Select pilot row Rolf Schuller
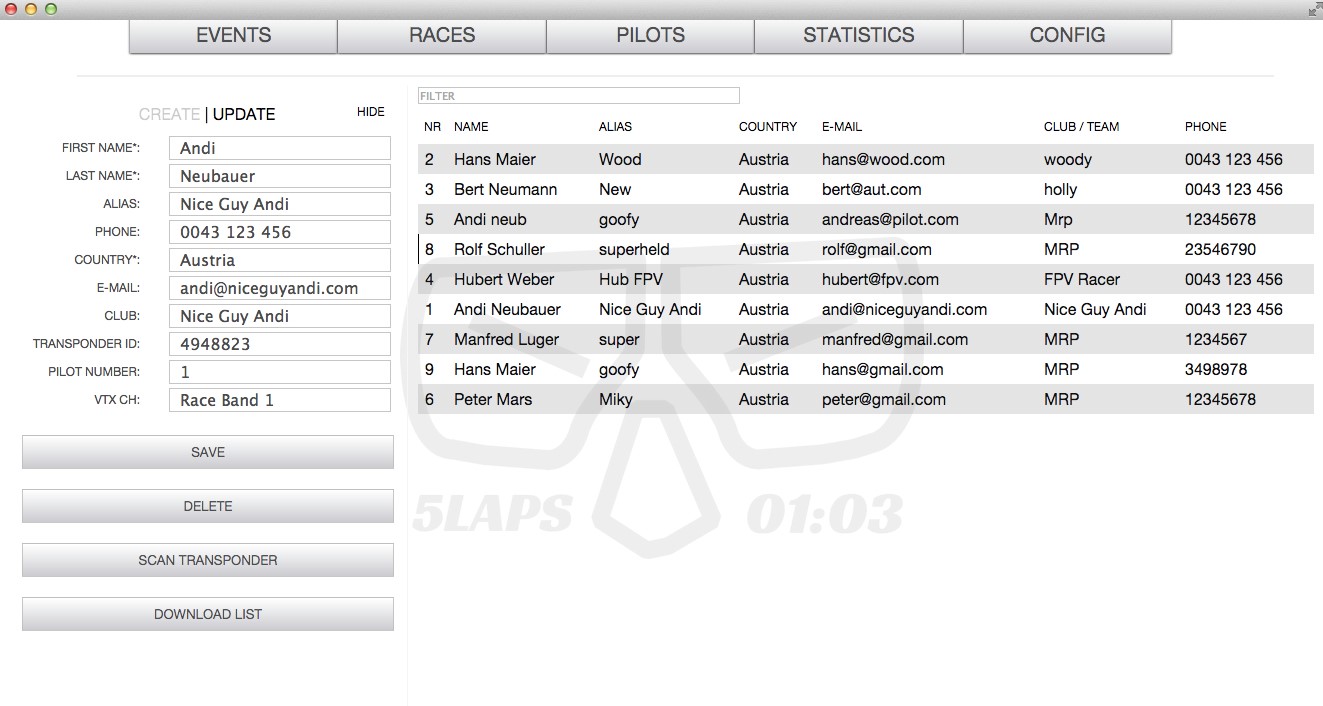This screenshot has width=1323, height=706. tap(866, 249)
